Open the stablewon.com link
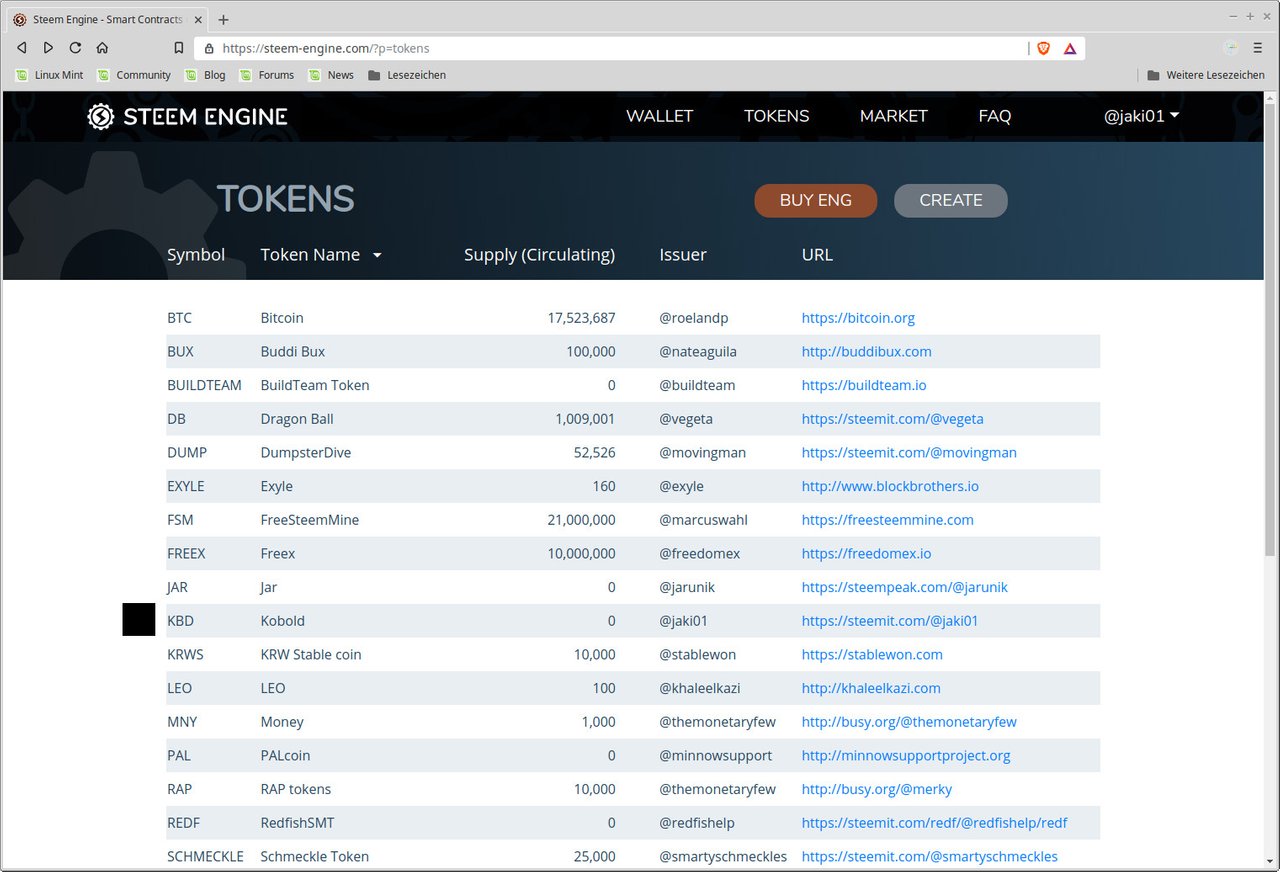The height and width of the screenshot is (872, 1280). 872,655
